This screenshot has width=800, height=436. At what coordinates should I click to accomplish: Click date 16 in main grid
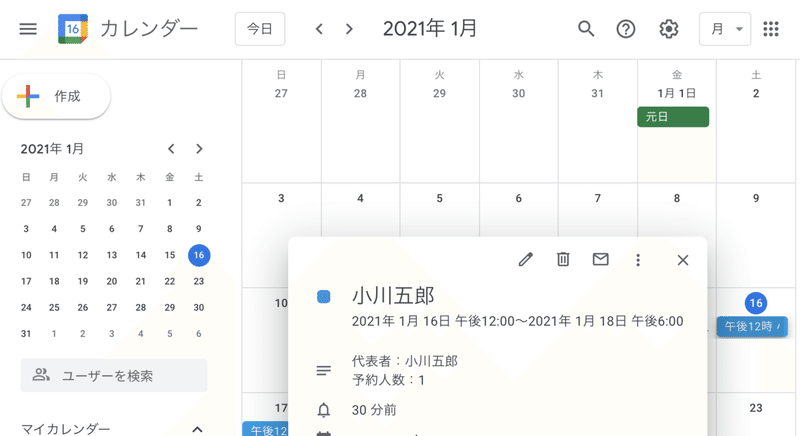click(x=756, y=303)
